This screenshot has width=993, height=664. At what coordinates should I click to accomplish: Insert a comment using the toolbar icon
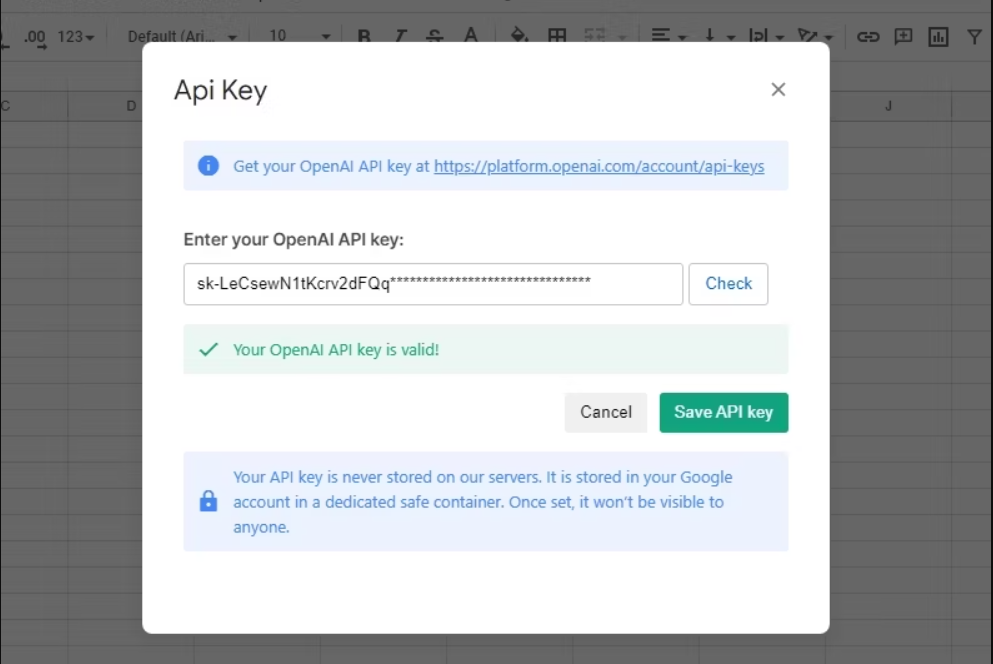[903, 37]
